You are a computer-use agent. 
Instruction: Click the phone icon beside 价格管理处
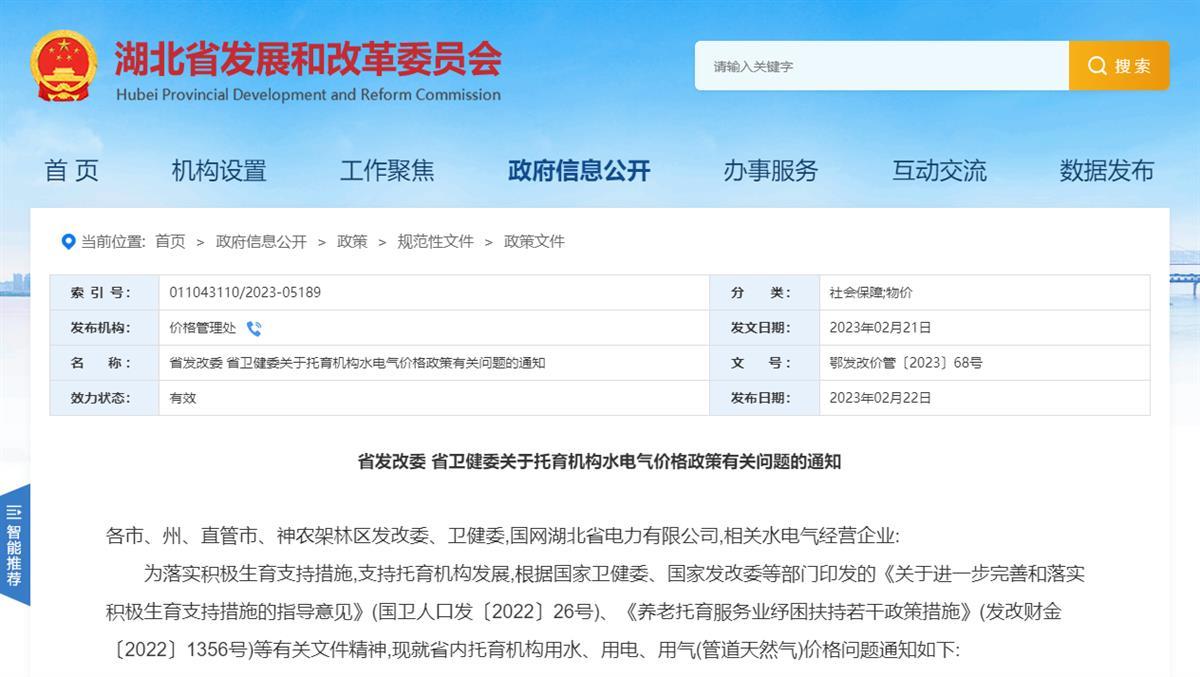click(254, 328)
